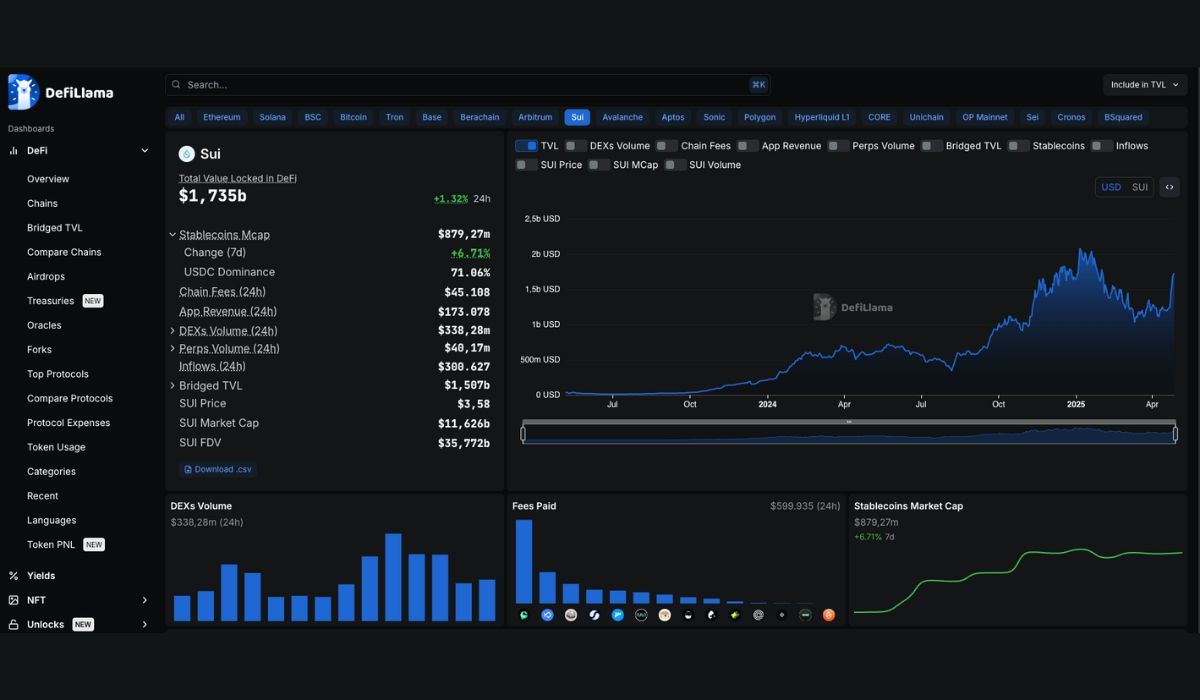Expand the Perps Volume (24h) row arrow
The image size is (1200, 700).
click(x=172, y=348)
